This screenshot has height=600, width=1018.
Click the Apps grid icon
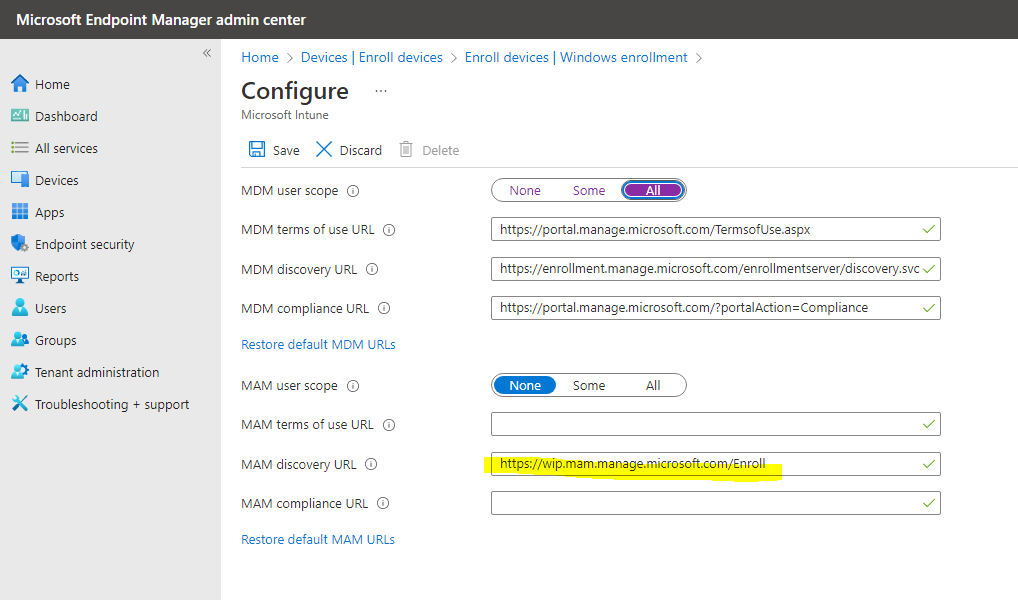[20, 212]
